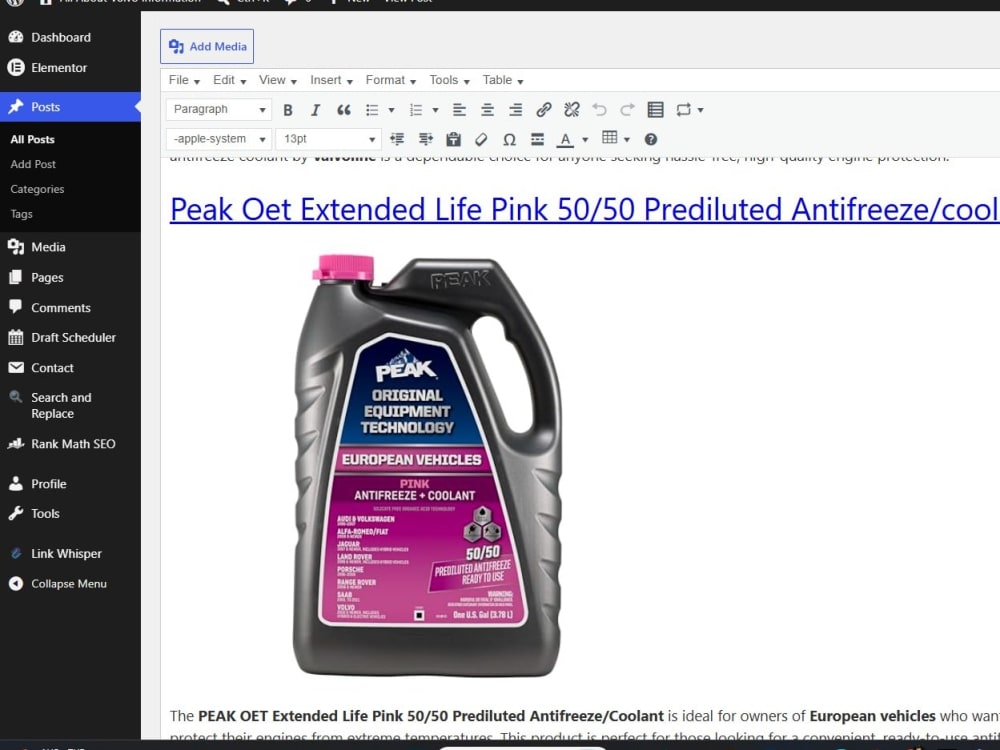Open Elementor from the sidebar
Viewport: 1000px width, 750px height.
pos(59,67)
